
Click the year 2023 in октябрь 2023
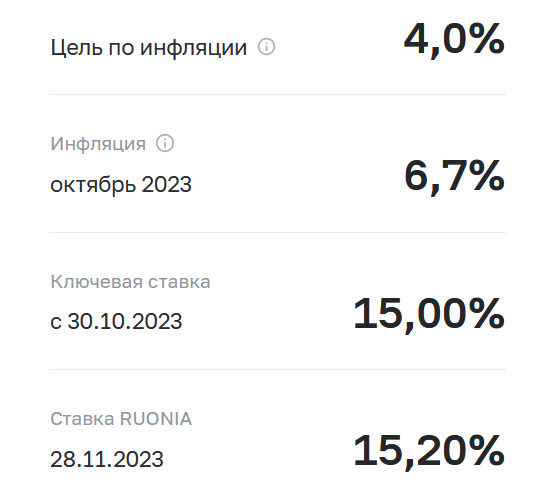point(167,184)
